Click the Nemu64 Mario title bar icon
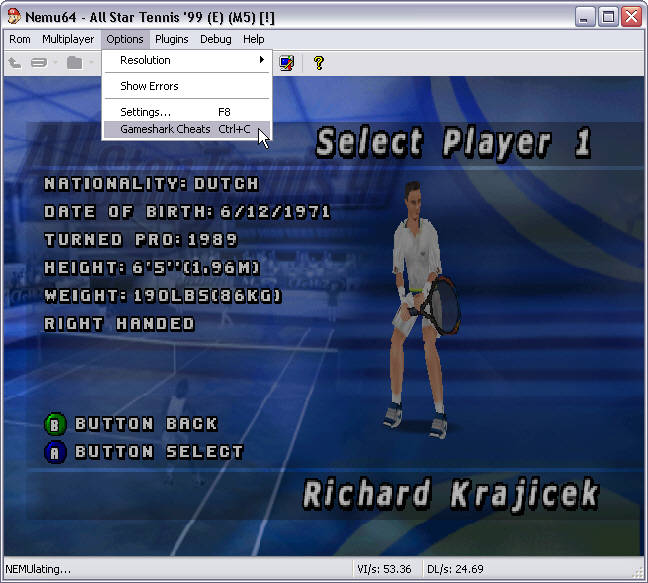The image size is (648, 583). tap(14, 17)
